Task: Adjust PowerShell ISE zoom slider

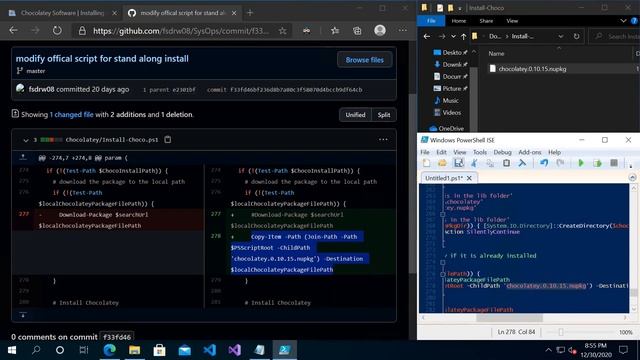Action: click(561, 332)
